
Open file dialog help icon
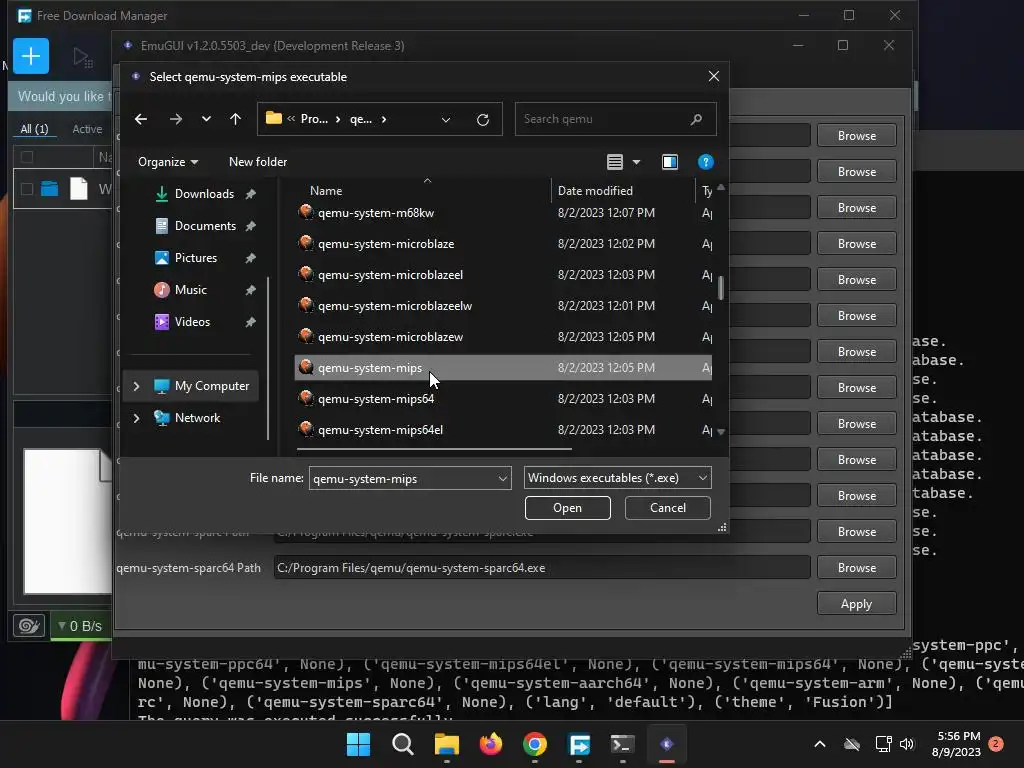coord(705,162)
